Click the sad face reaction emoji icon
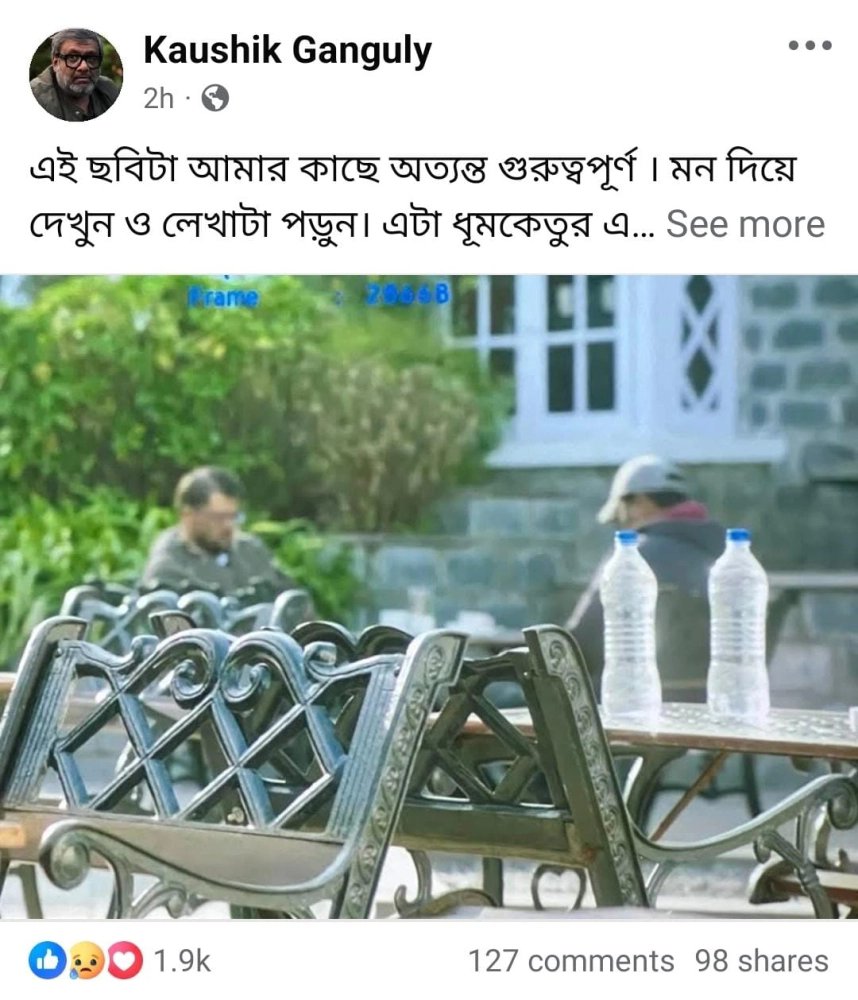The image size is (858, 1000). click(87, 960)
